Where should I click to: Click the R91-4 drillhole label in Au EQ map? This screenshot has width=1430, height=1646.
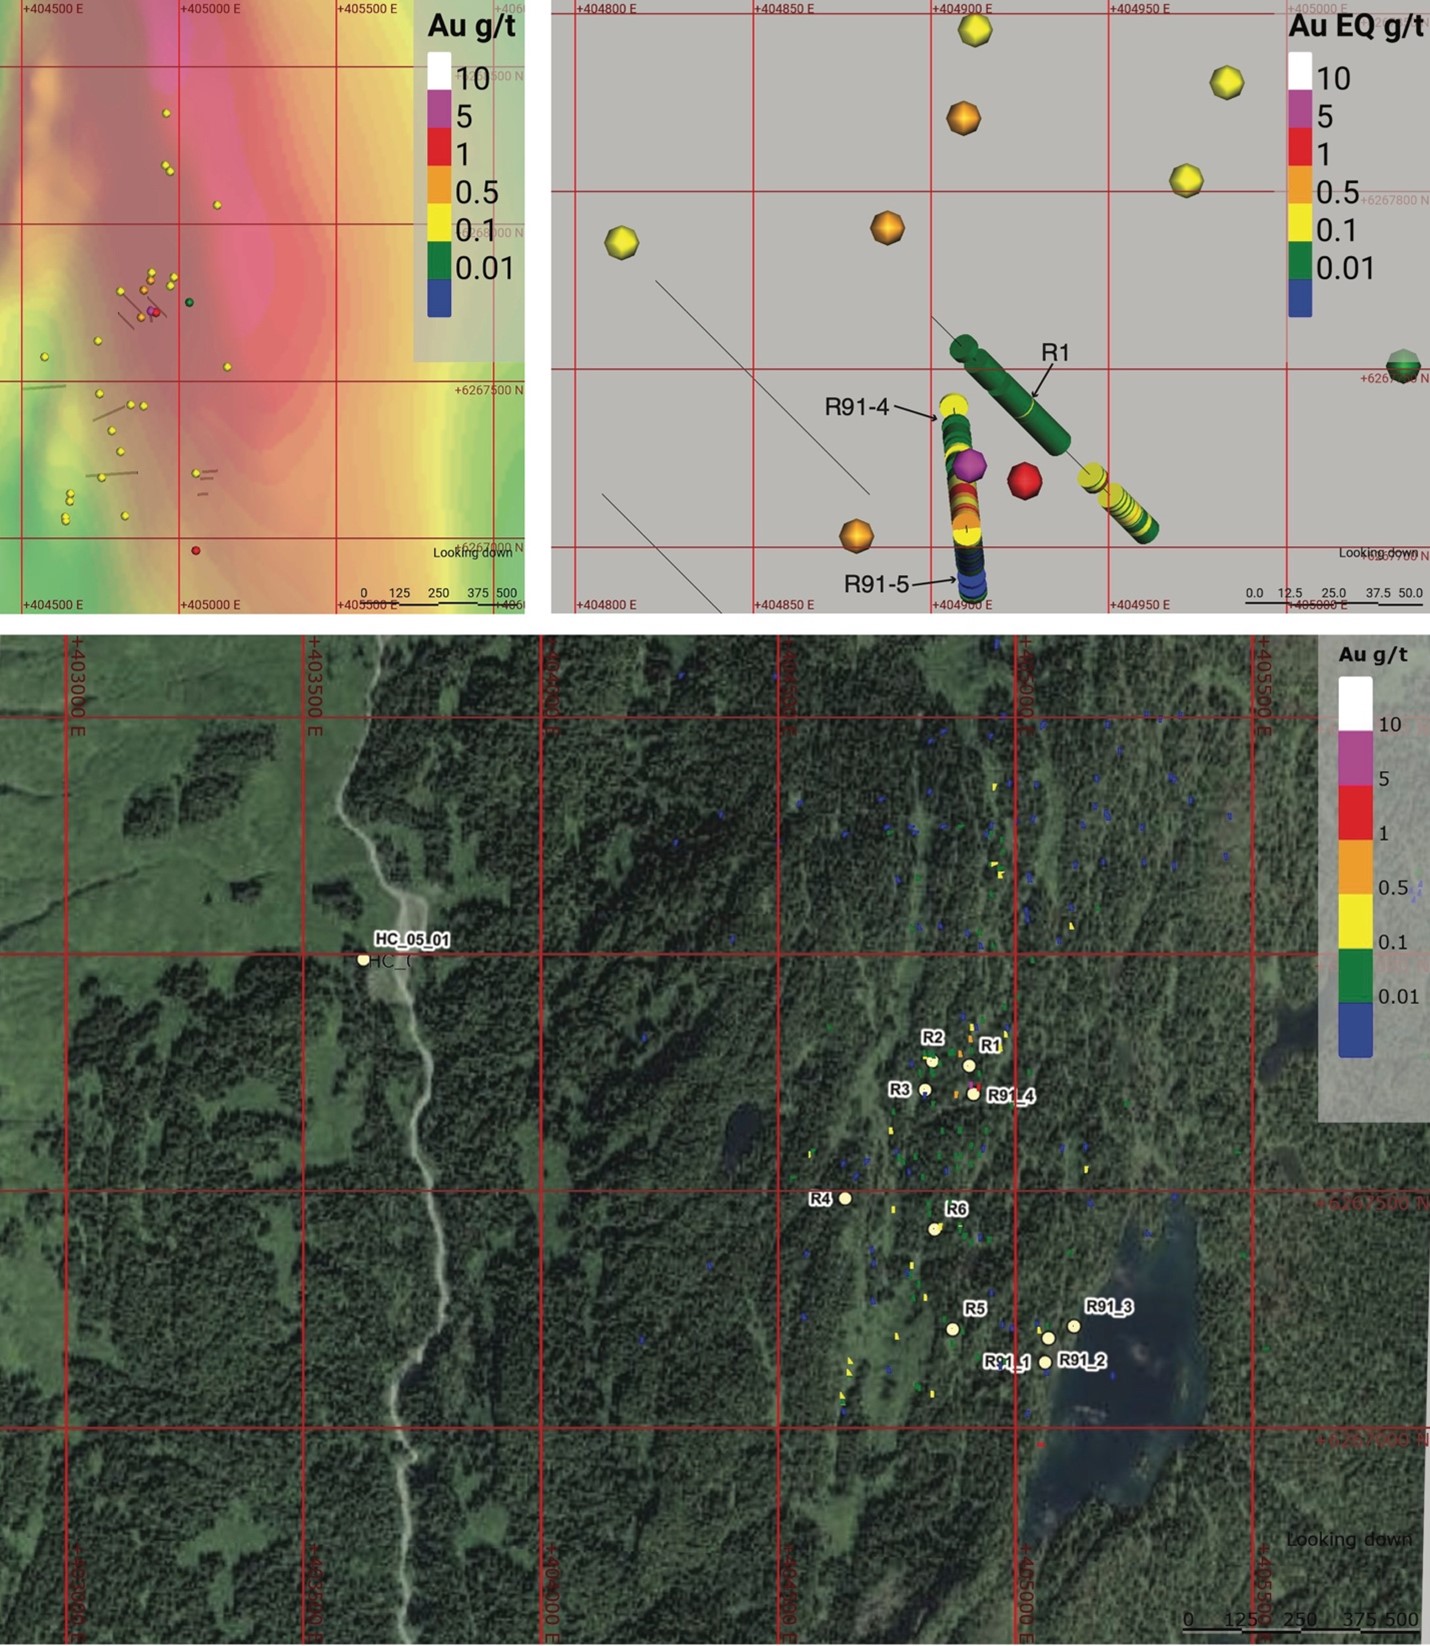[856, 407]
